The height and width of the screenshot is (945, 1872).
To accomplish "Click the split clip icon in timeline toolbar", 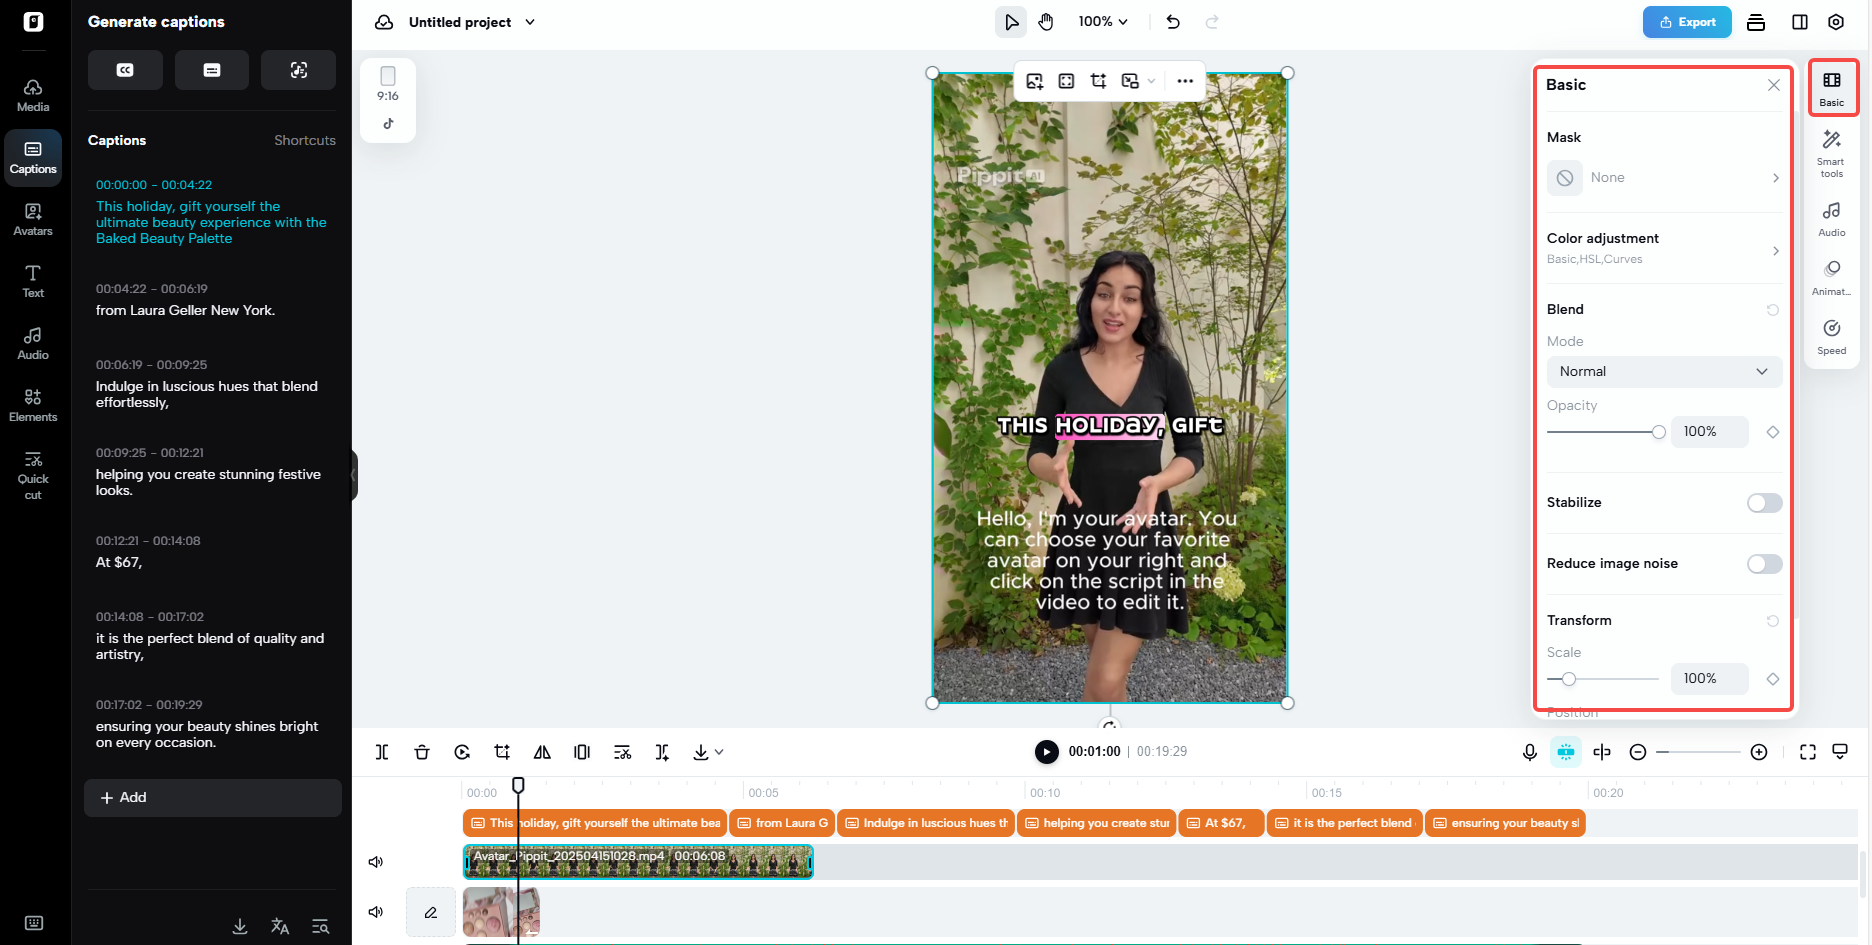I will (x=382, y=752).
